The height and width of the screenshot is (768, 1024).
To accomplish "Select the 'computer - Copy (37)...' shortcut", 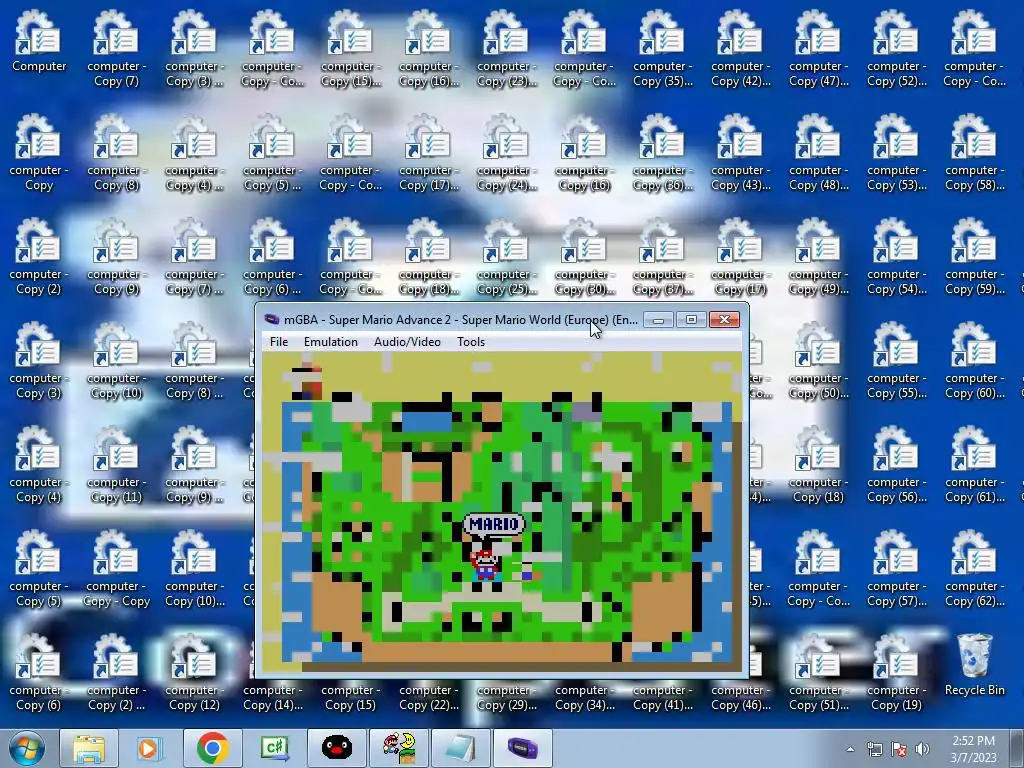I will tap(662, 257).
